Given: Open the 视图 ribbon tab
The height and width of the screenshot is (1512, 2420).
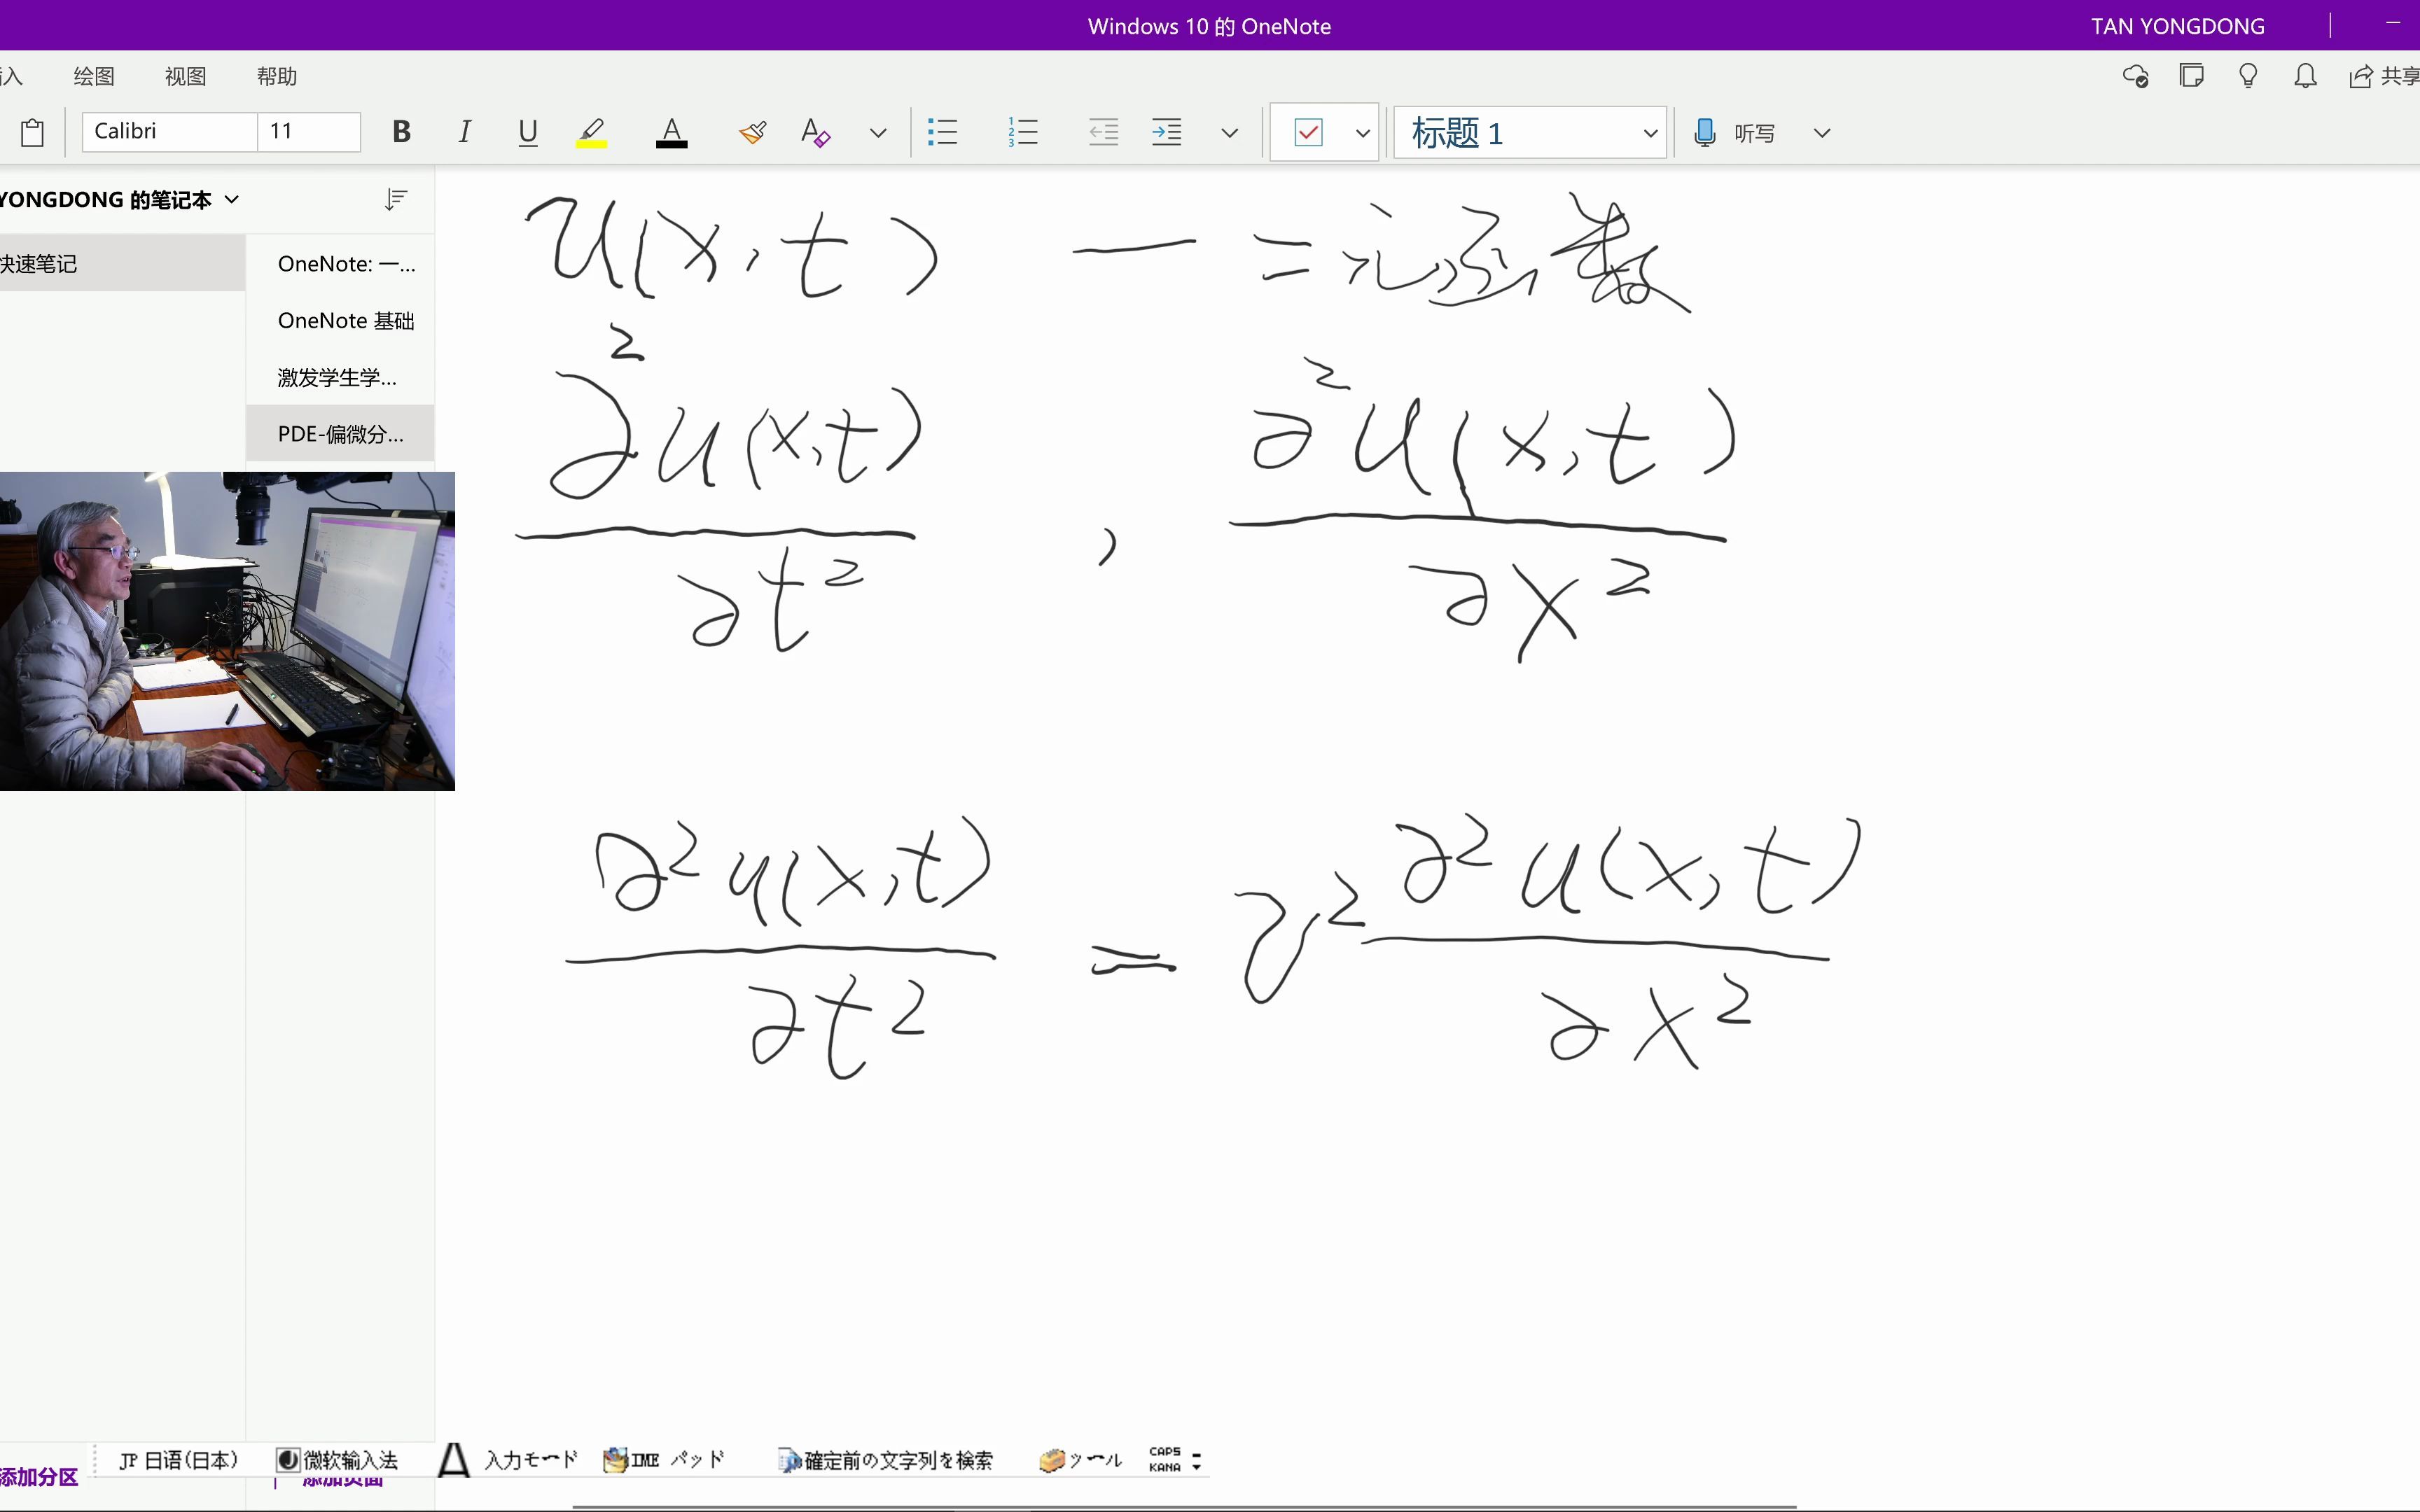Looking at the screenshot, I should (185, 76).
